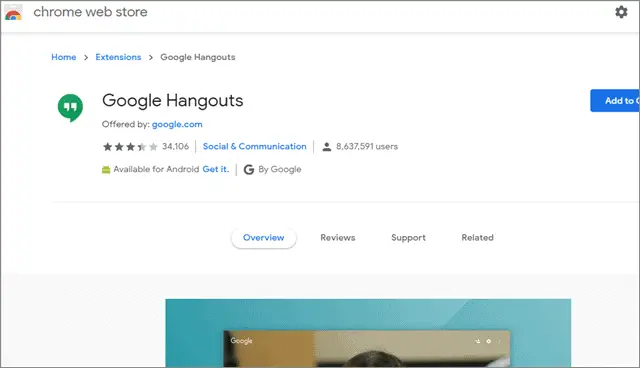Select the Overview tab
This screenshot has height=368, width=640.
pyautogui.click(x=264, y=238)
